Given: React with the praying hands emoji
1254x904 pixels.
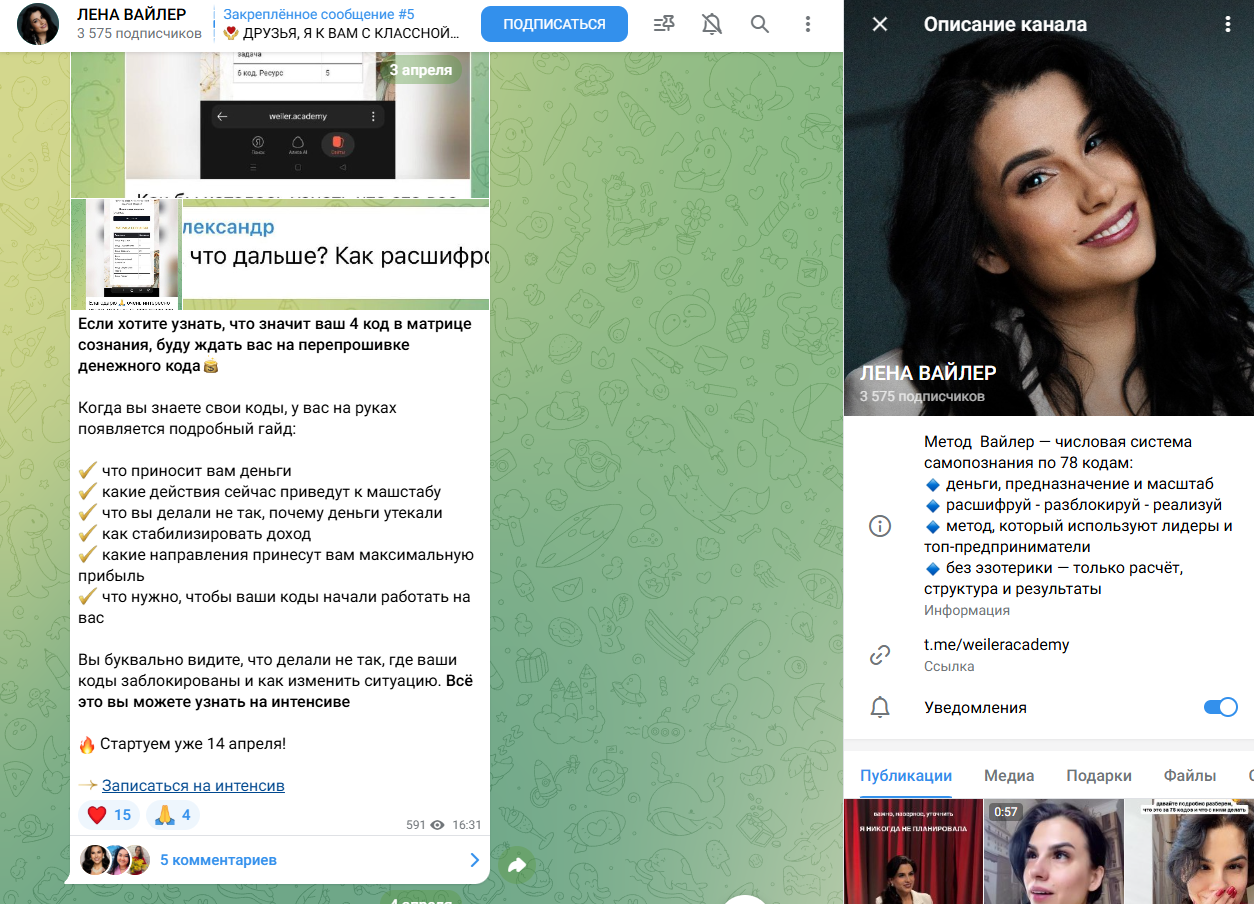Looking at the screenshot, I should pos(171,815).
